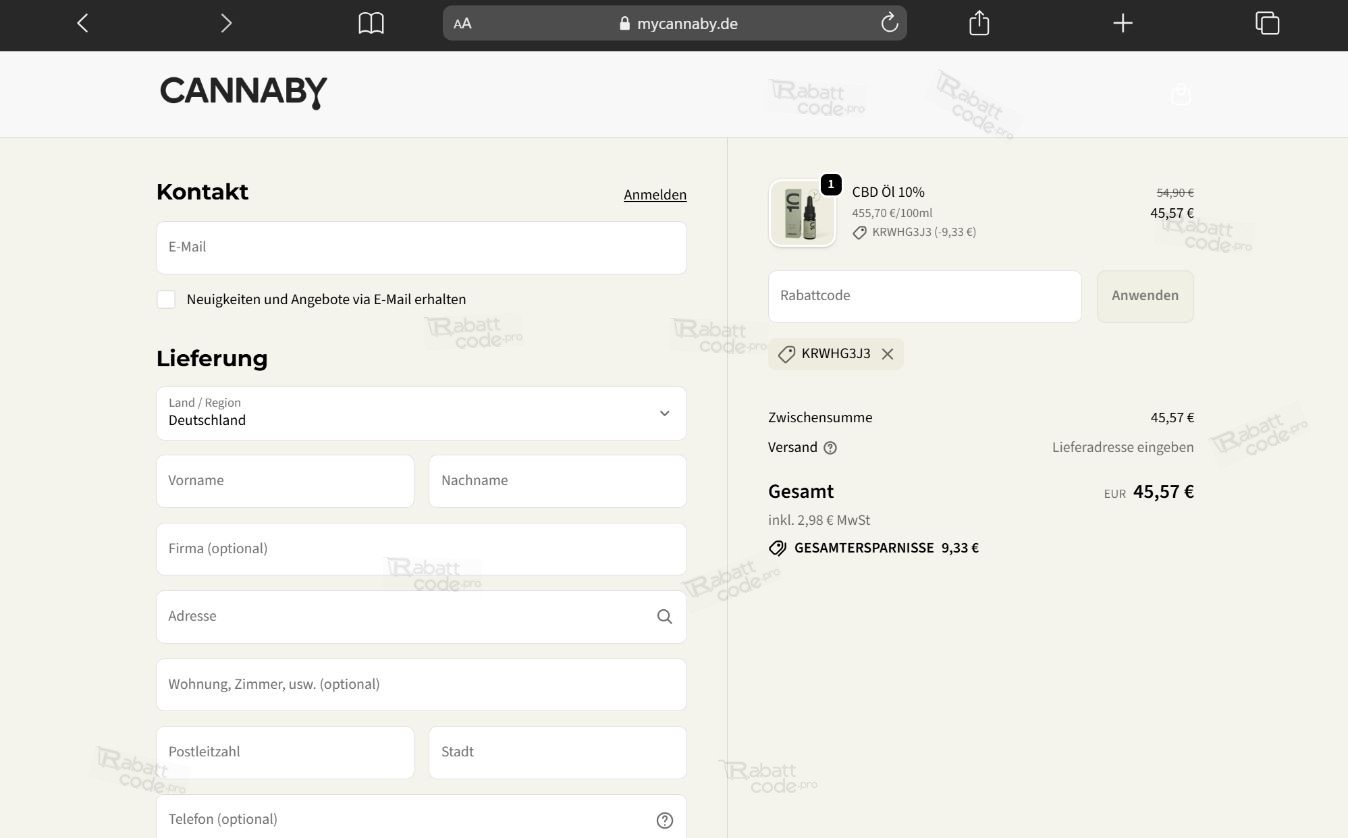Select the CBD Öl 10% product thumbnail
The width and height of the screenshot is (1348, 838).
point(802,213)
